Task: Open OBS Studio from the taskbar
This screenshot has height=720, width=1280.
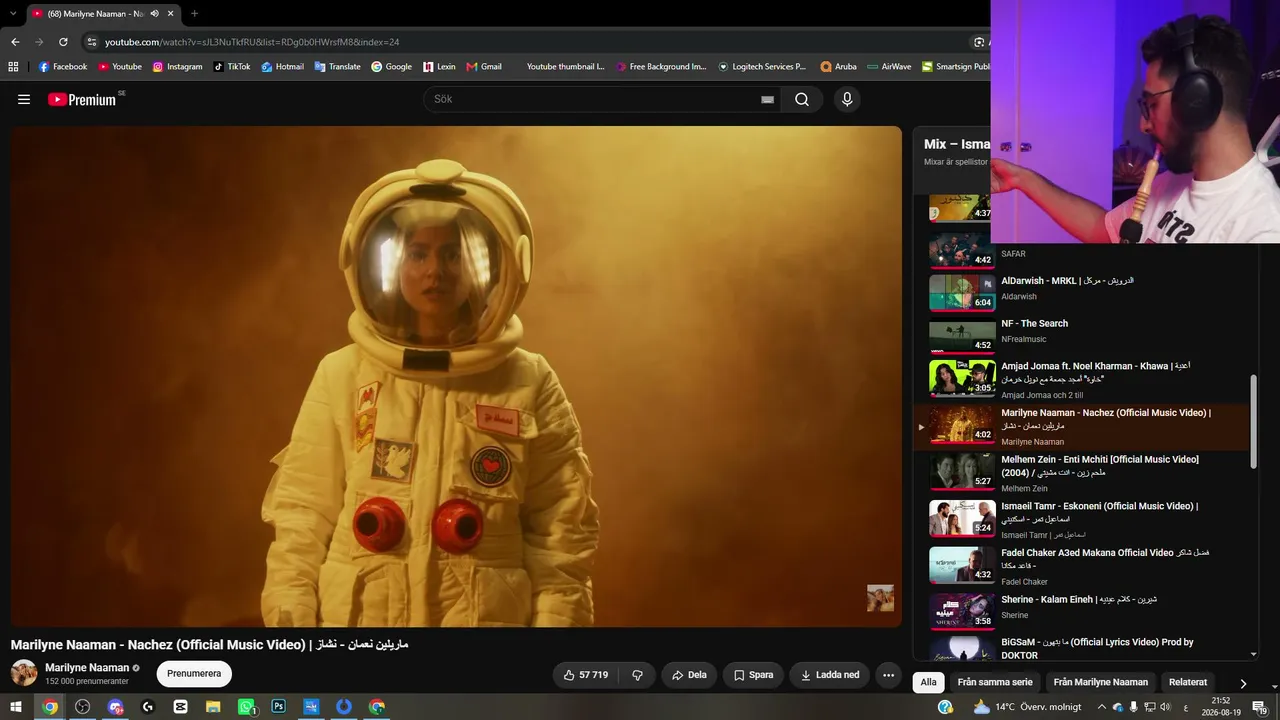Action: pyautogui.click(x=82, y=707)
